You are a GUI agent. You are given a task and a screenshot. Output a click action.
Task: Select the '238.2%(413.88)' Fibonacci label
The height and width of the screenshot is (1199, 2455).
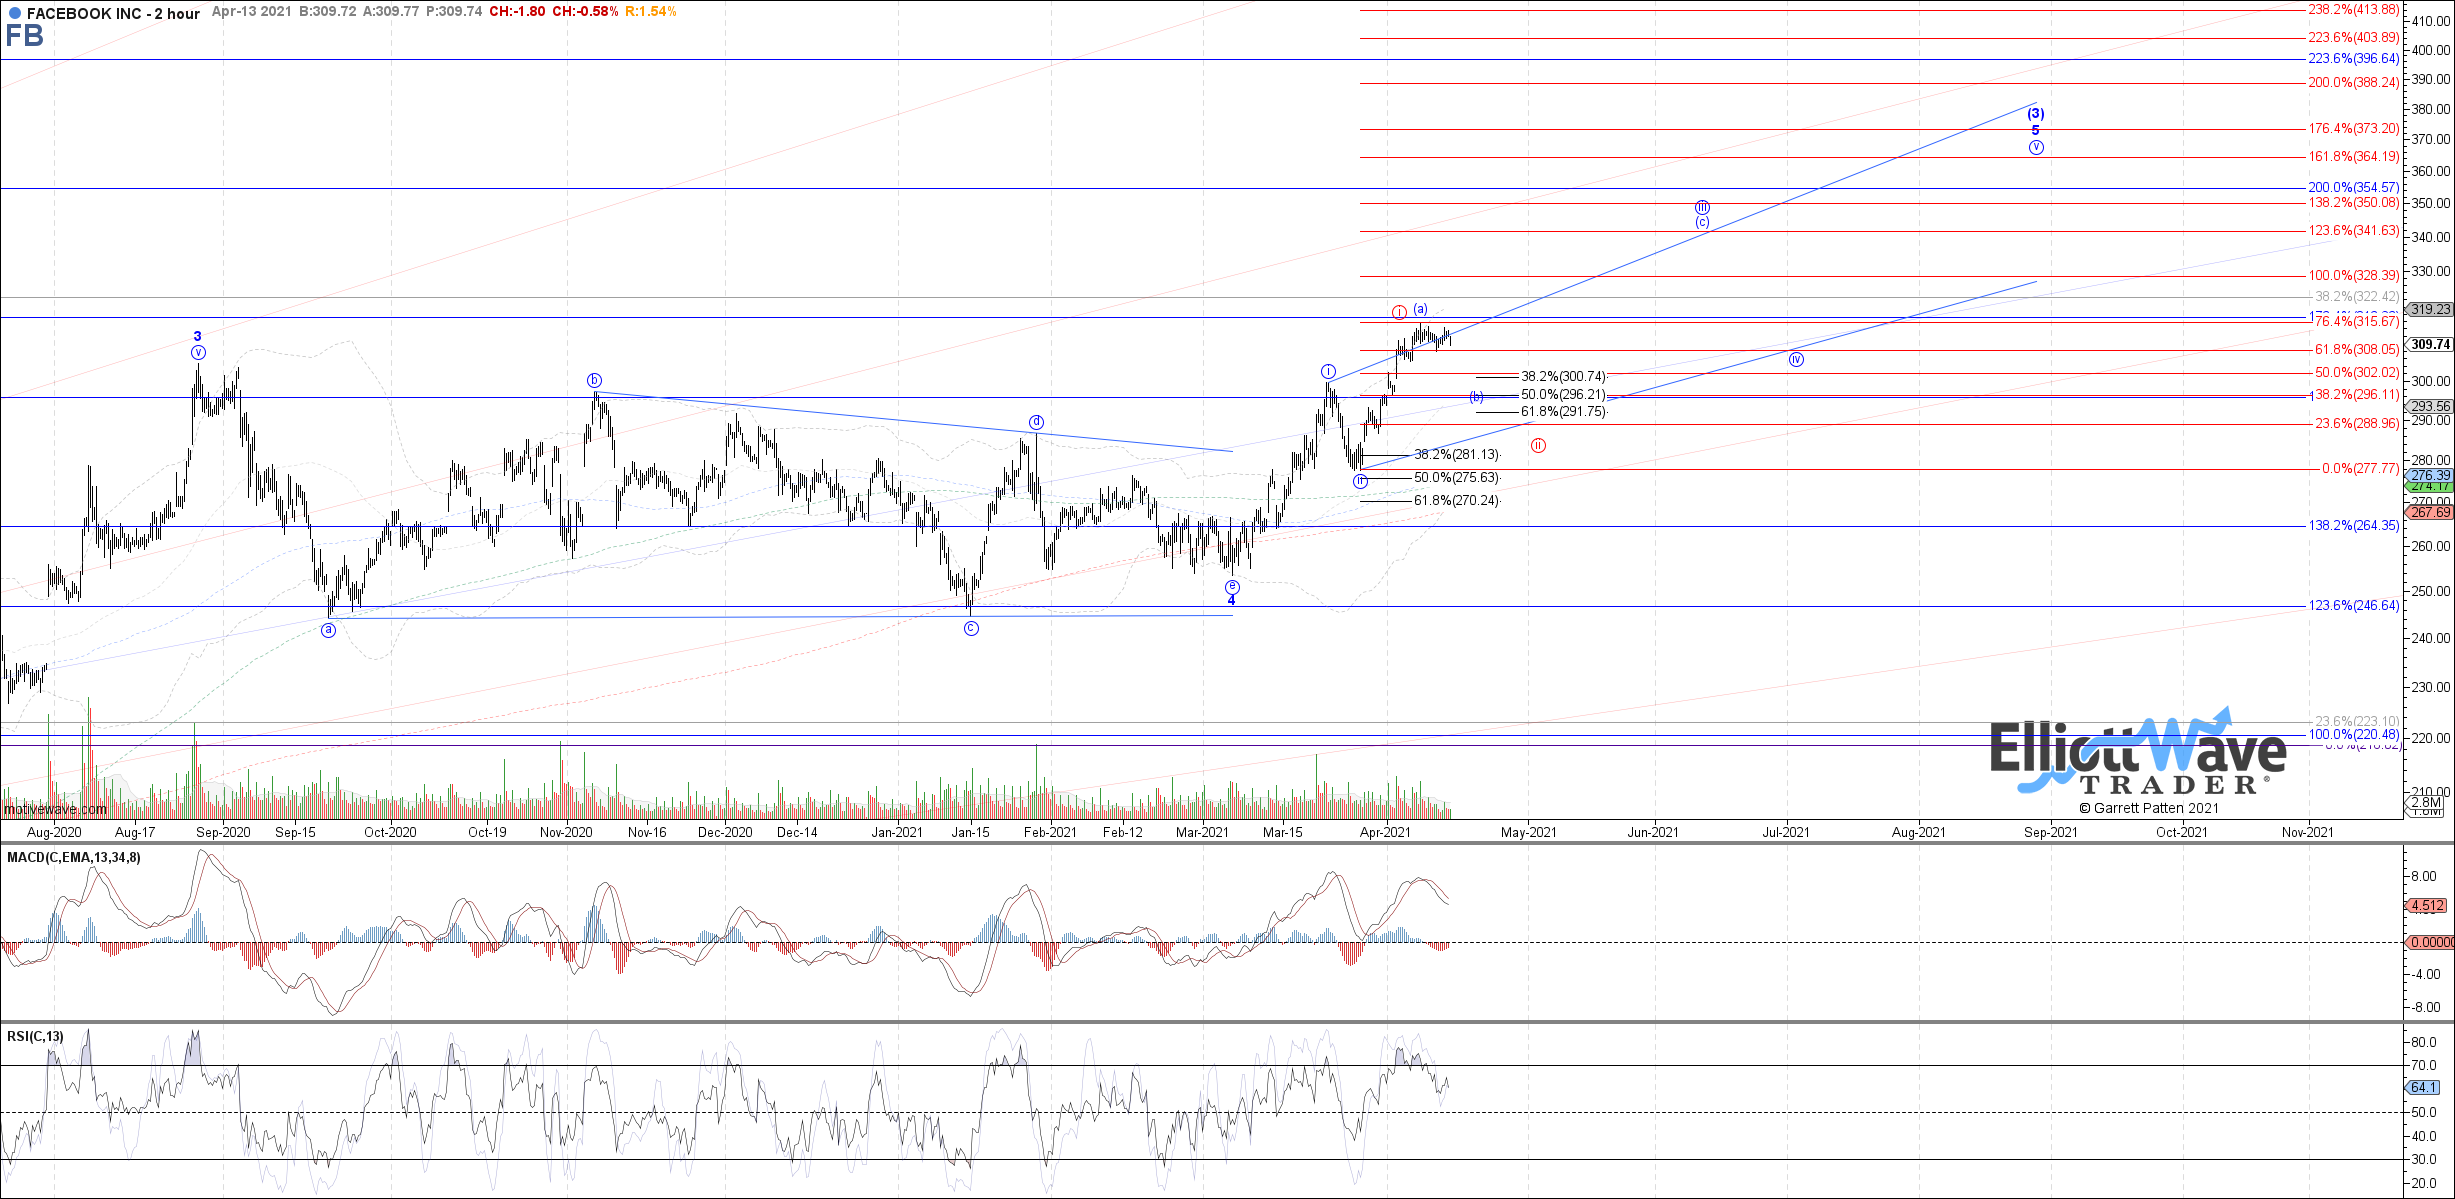[x=2353, y=10]
